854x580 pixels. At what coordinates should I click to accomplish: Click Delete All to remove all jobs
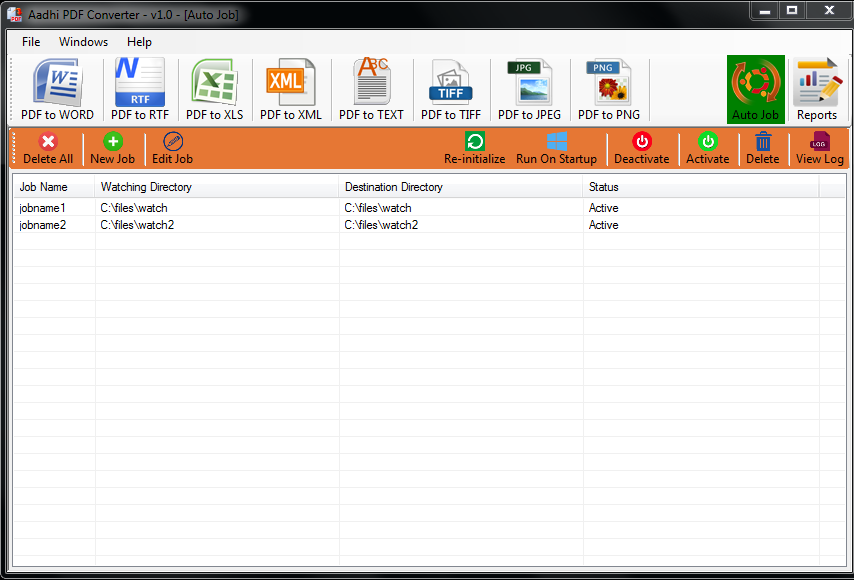[47, 148]
